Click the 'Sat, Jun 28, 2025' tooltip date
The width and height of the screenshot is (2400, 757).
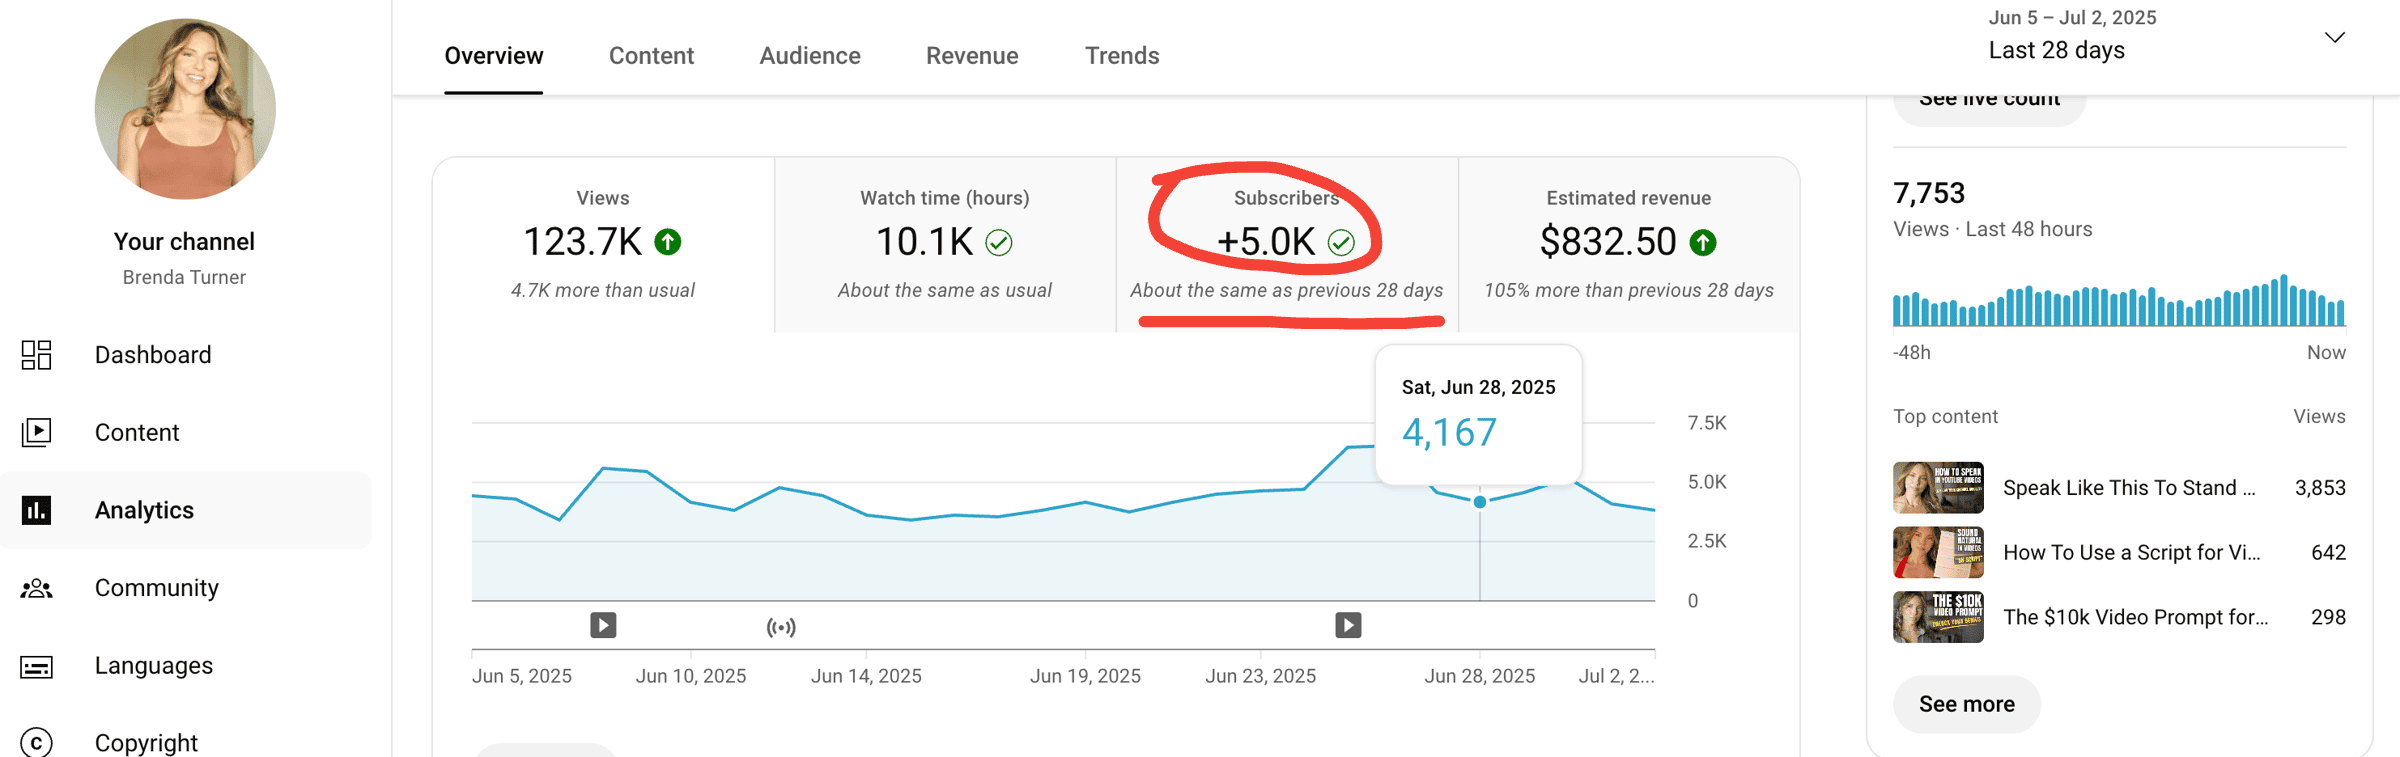click(1478, 388)
